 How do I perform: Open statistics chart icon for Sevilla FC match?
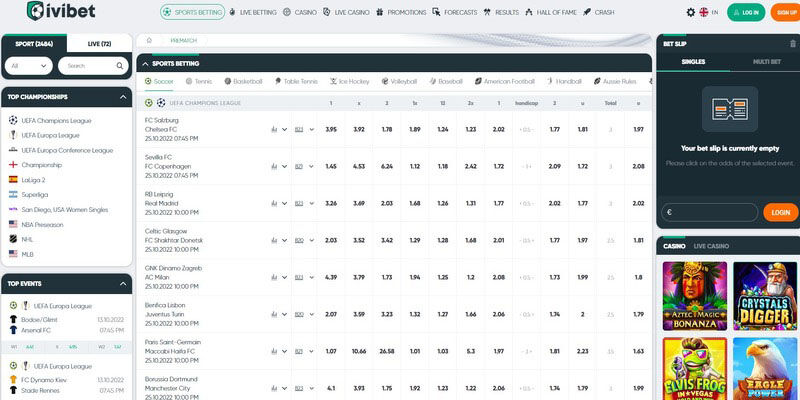coord(274,166)
